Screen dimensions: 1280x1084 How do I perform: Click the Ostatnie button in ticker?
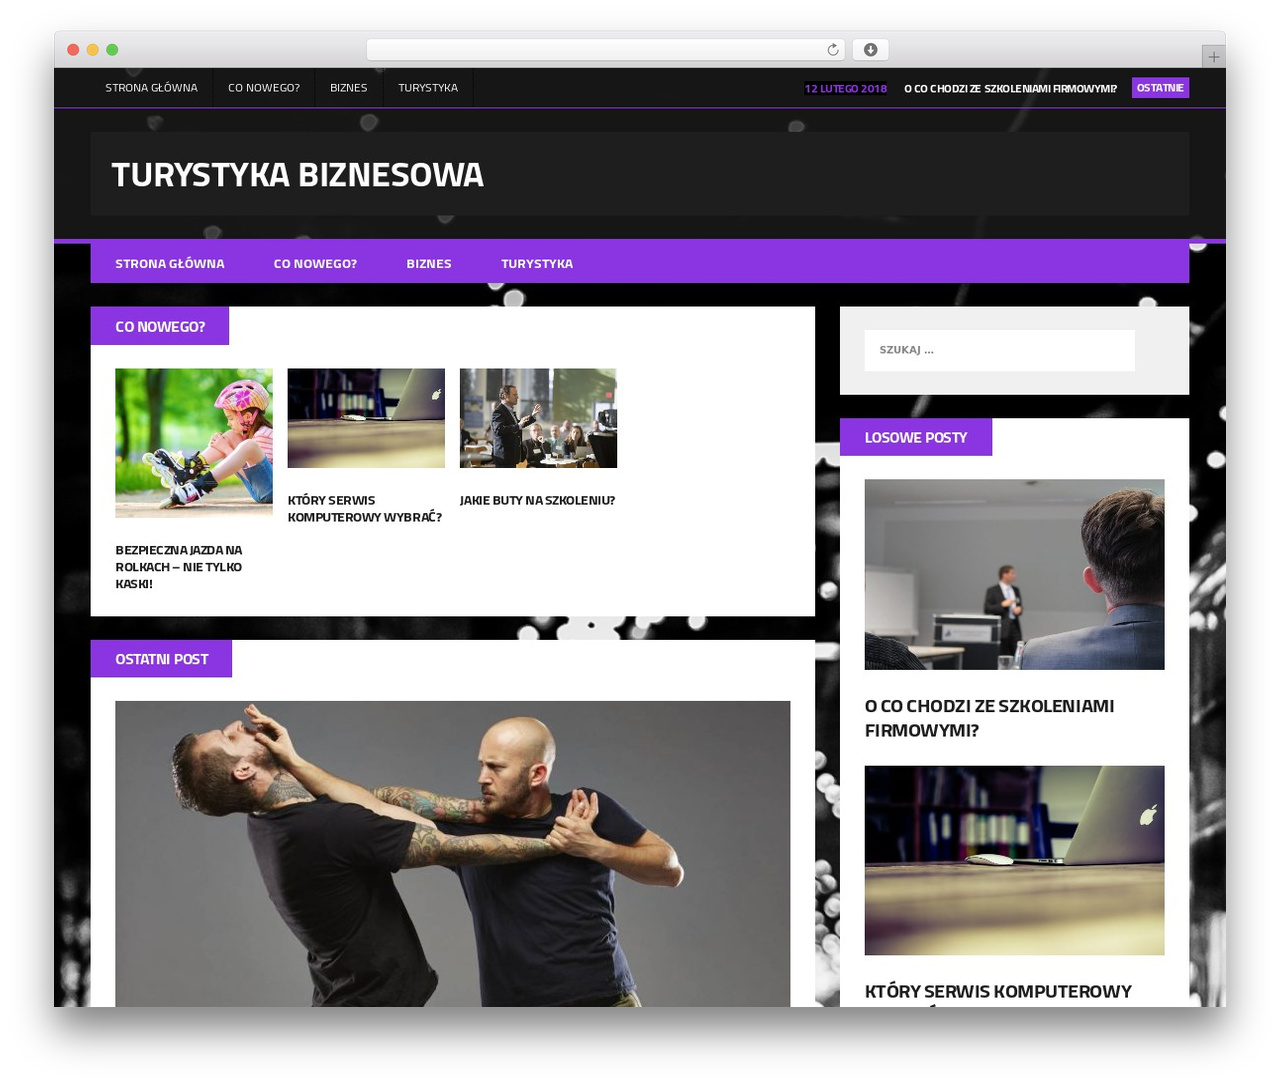(x=1160, y=88)
